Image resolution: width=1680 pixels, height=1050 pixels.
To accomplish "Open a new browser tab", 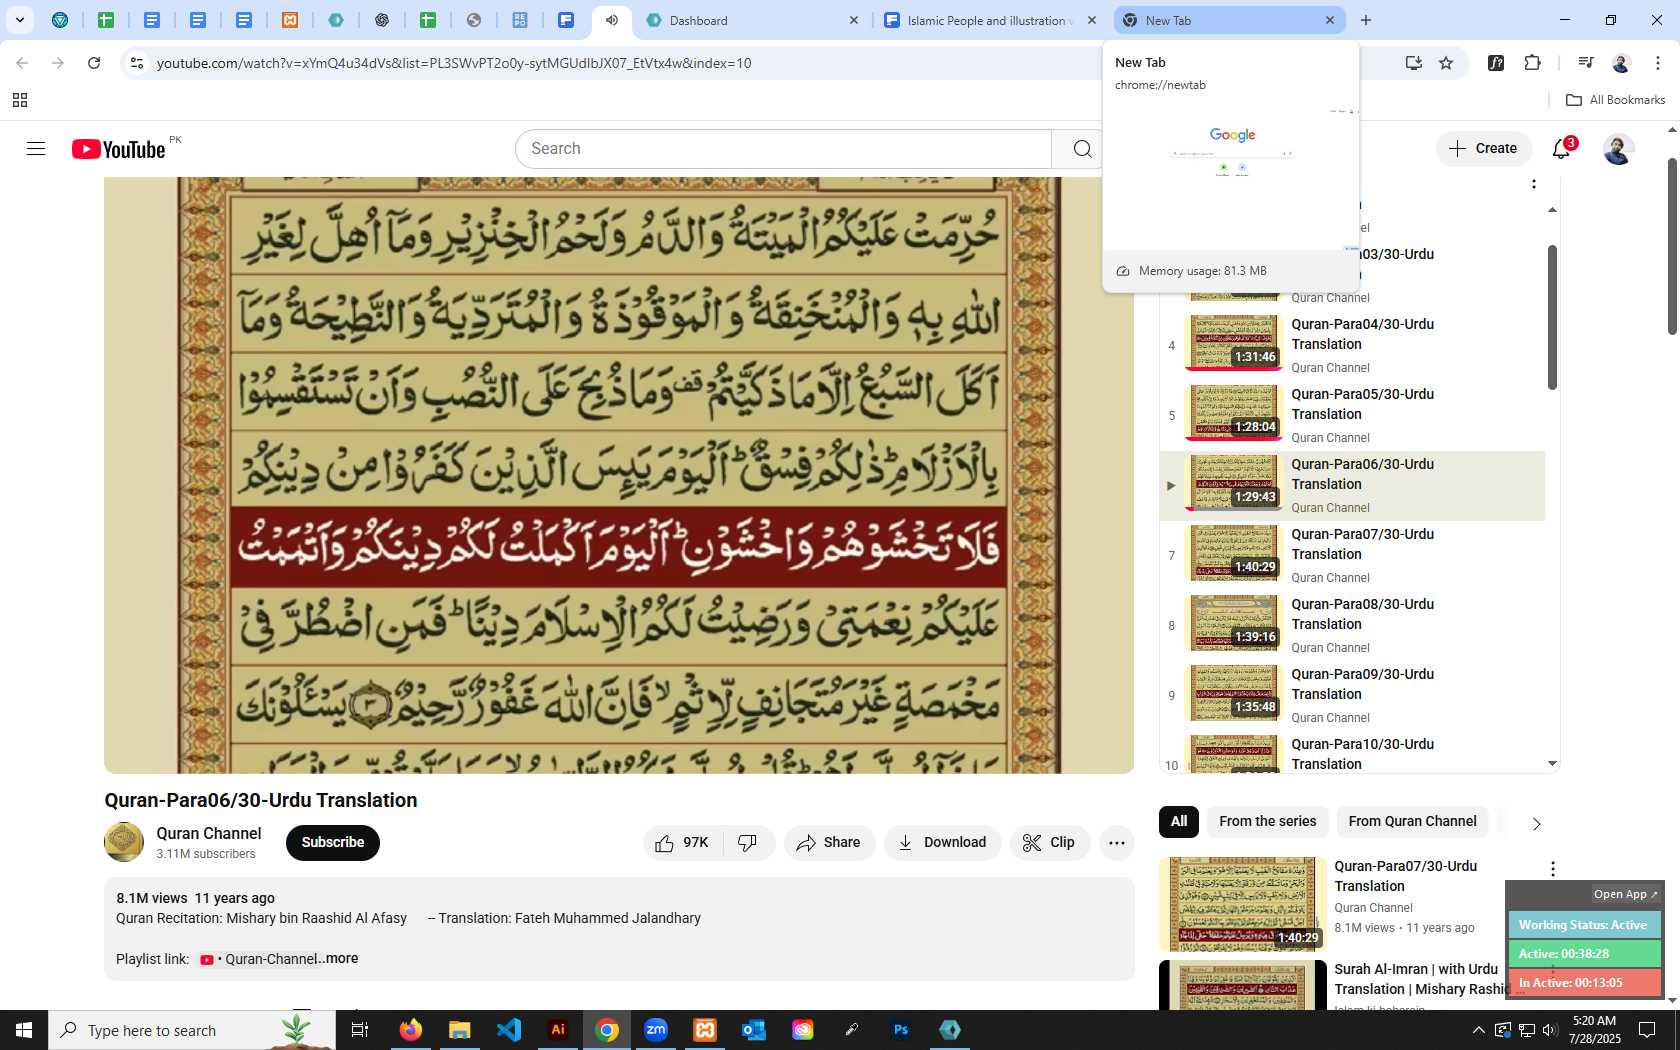I will coord(1366,20).
